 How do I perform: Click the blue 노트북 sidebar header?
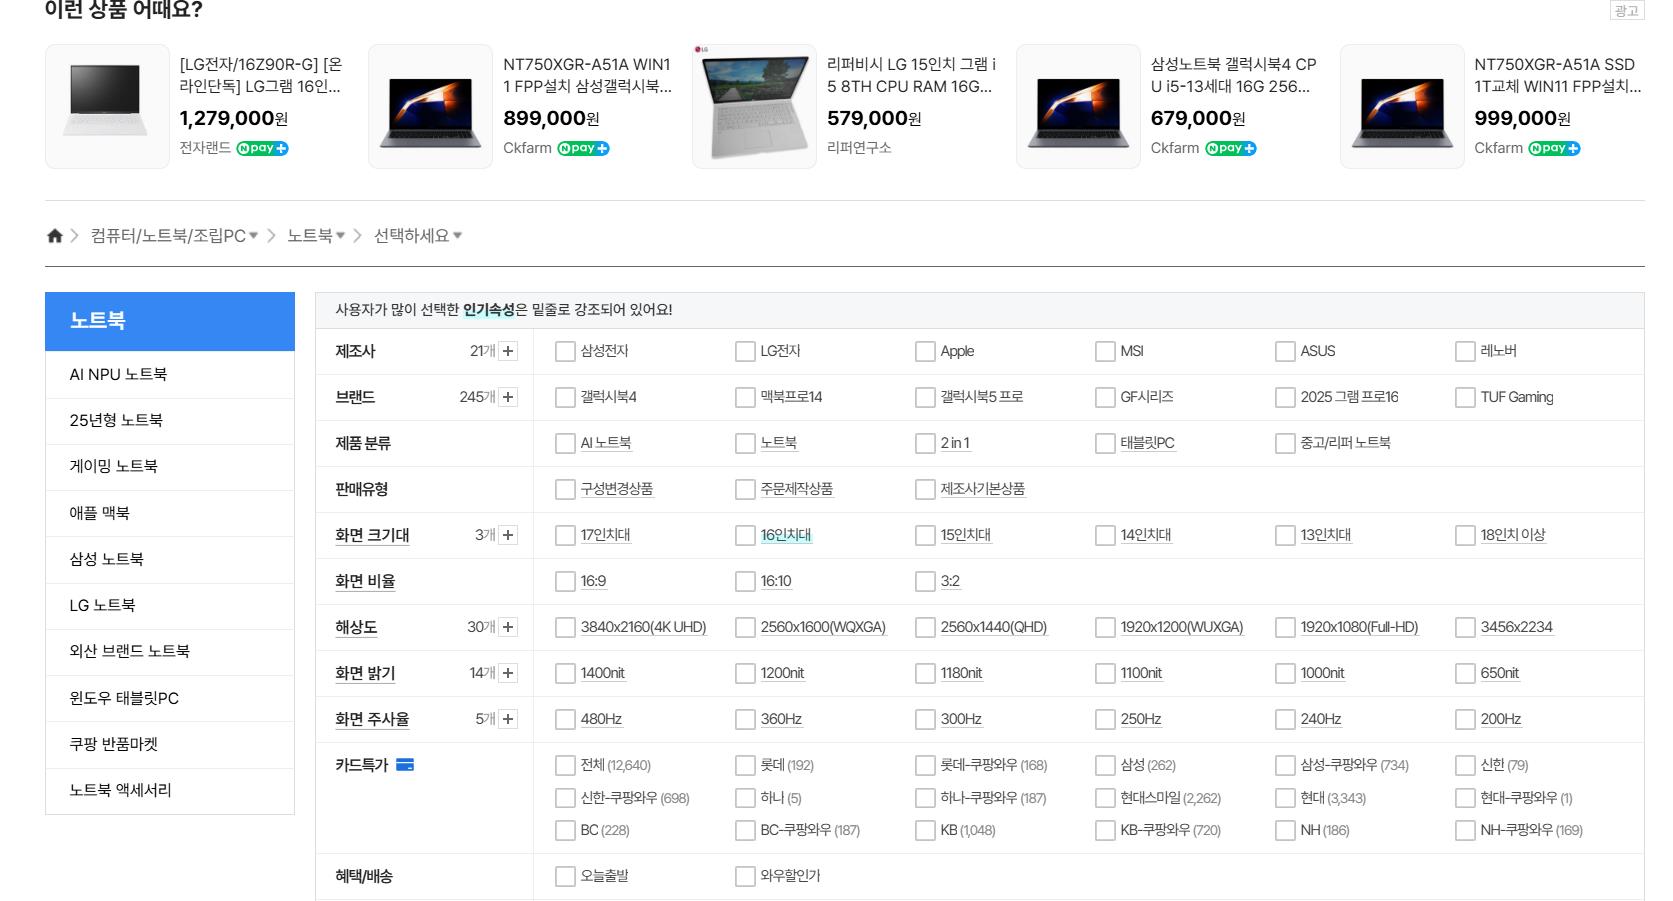point(170,321)
